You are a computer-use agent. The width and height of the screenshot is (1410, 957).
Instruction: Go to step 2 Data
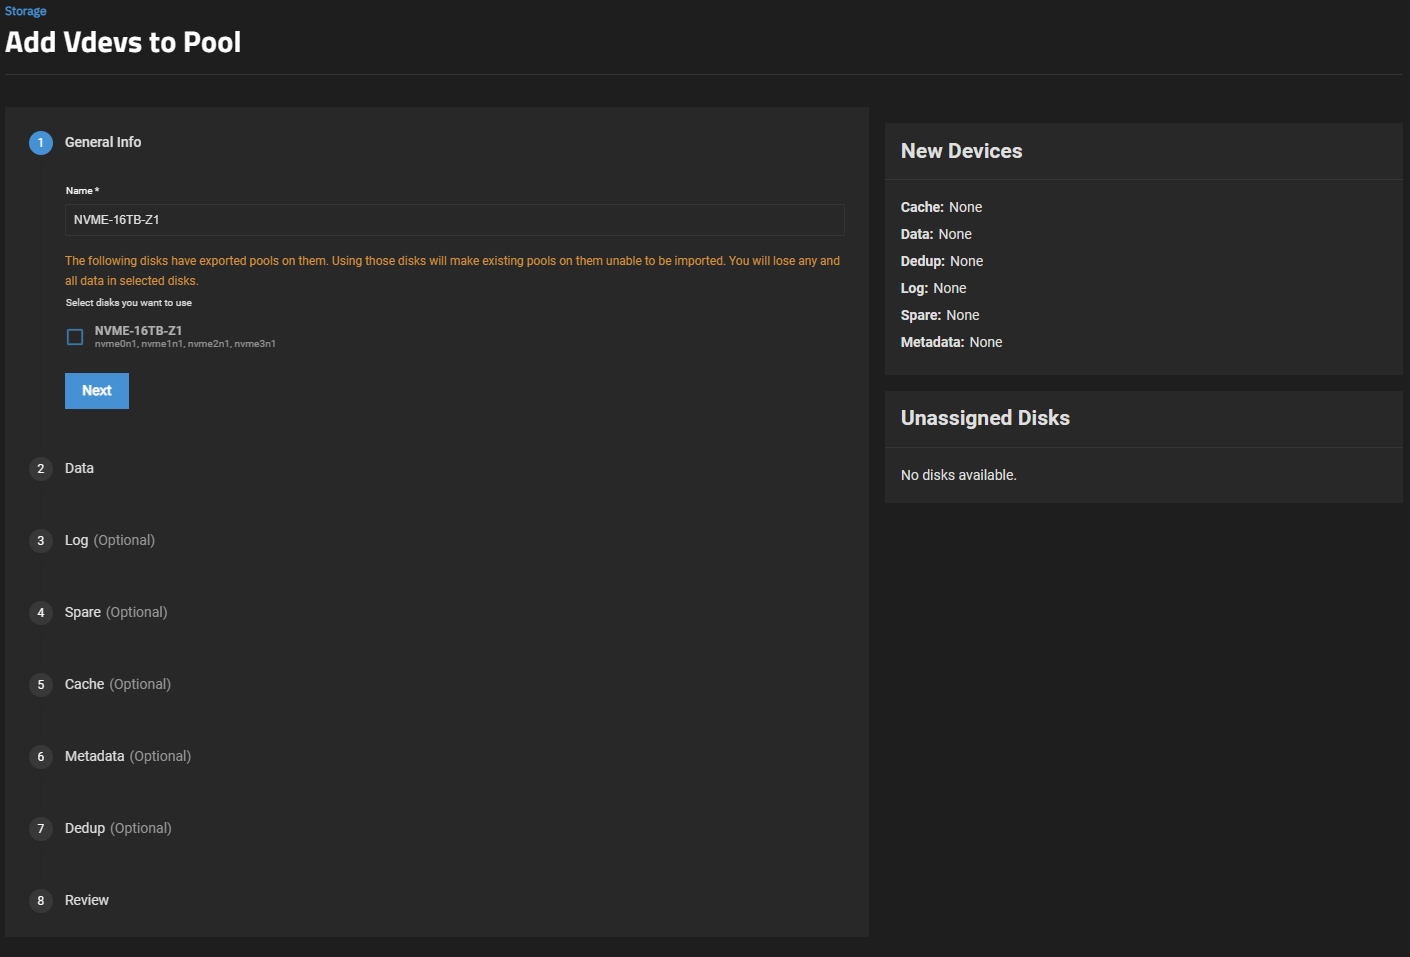click(62, 469)
